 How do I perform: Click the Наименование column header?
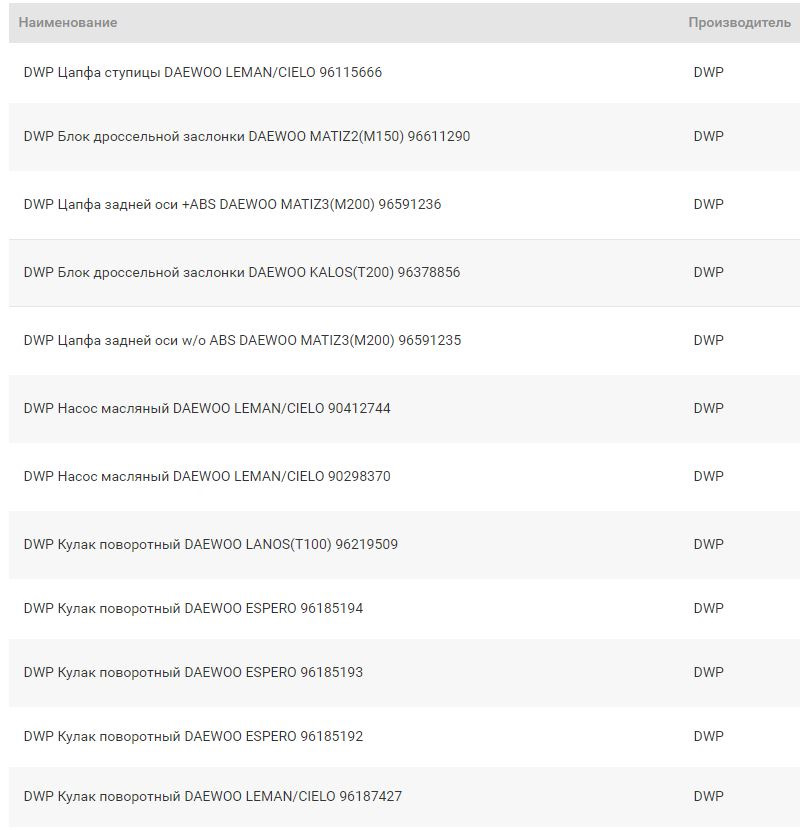(x=68, y=22)
